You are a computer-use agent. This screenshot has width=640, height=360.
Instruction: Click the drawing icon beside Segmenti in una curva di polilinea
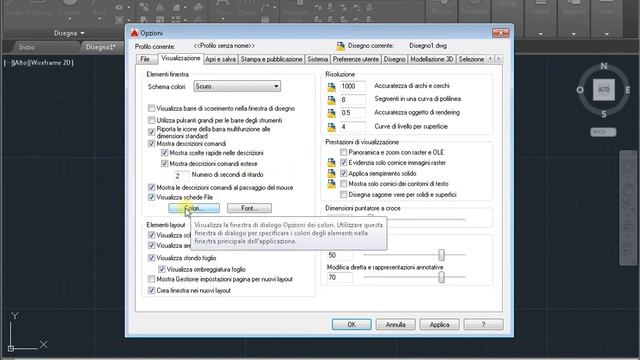coord(331,100)
